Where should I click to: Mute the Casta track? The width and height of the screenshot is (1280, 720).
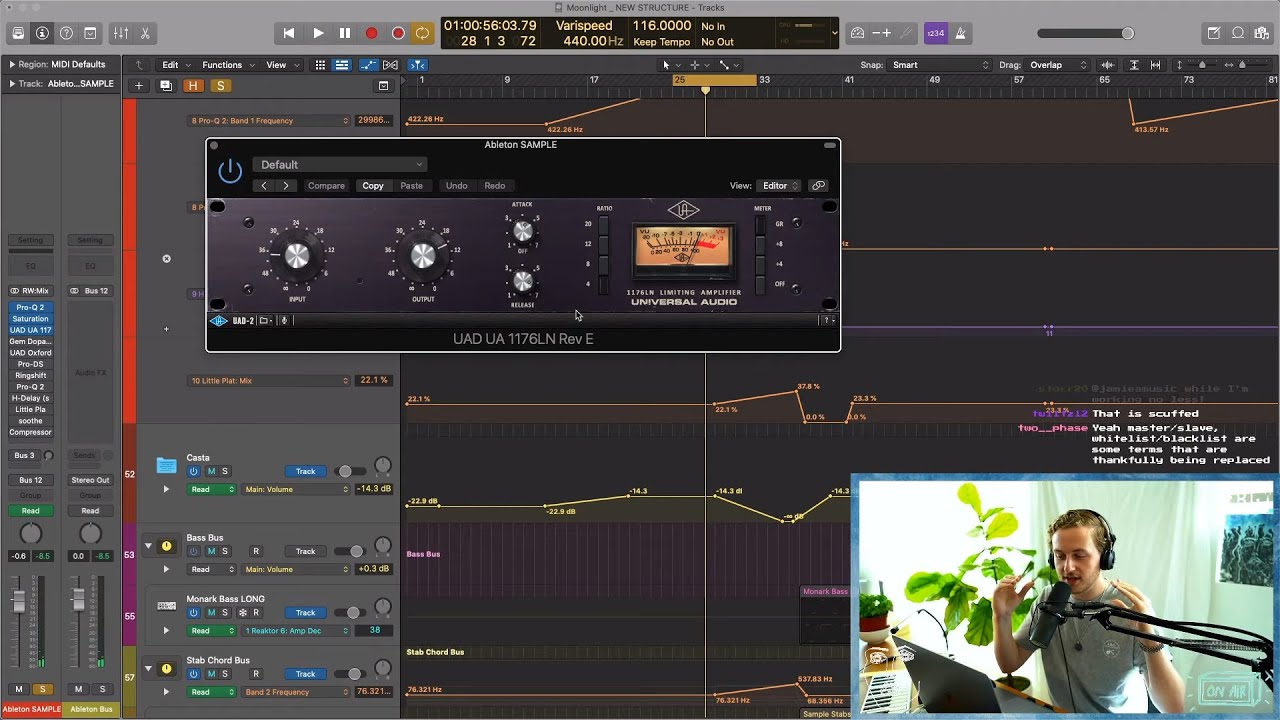pos(209,472)
